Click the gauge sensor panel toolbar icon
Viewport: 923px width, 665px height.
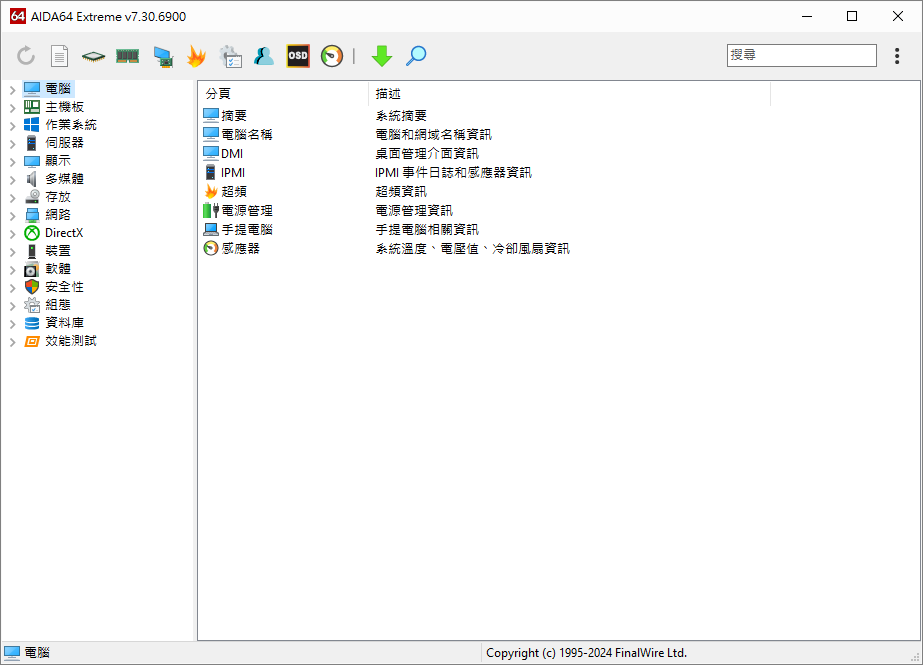pos(331,56)
